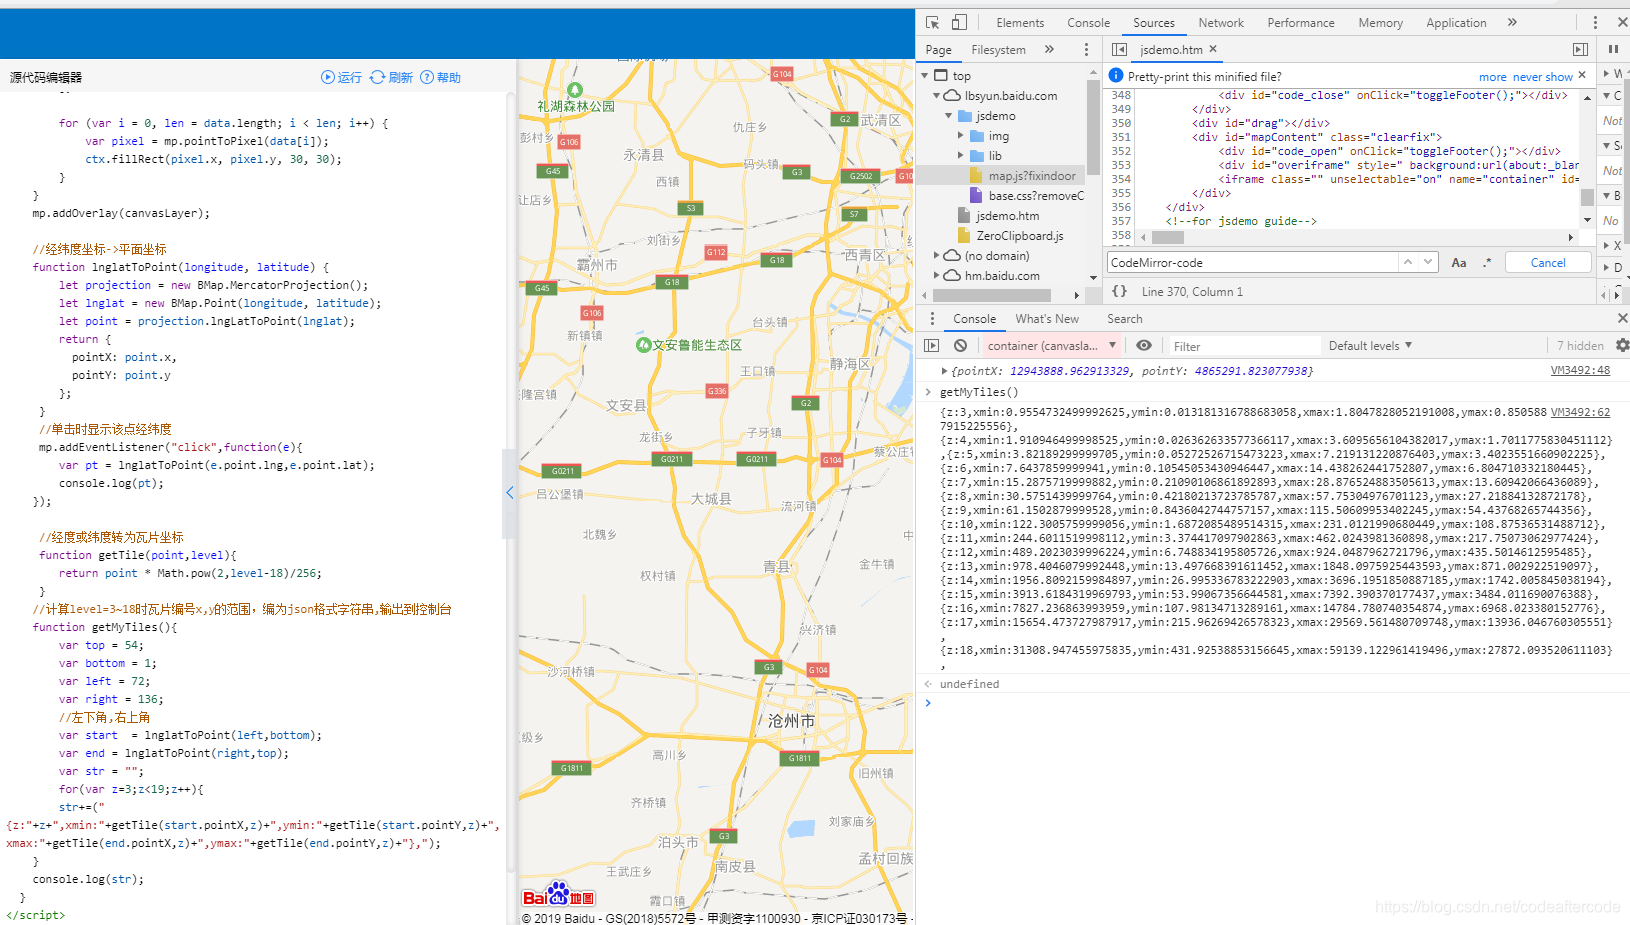Expand the img folder
The height and width of the screenshot is (925, 1630).
click(x=961, y=135)
